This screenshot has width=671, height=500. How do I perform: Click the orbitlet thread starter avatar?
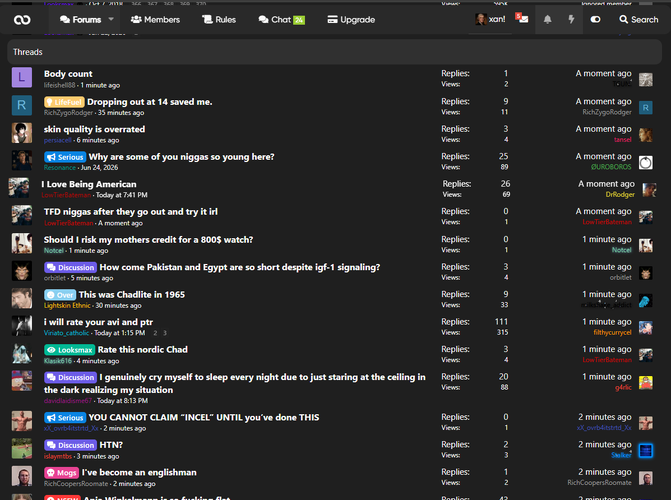22,271
